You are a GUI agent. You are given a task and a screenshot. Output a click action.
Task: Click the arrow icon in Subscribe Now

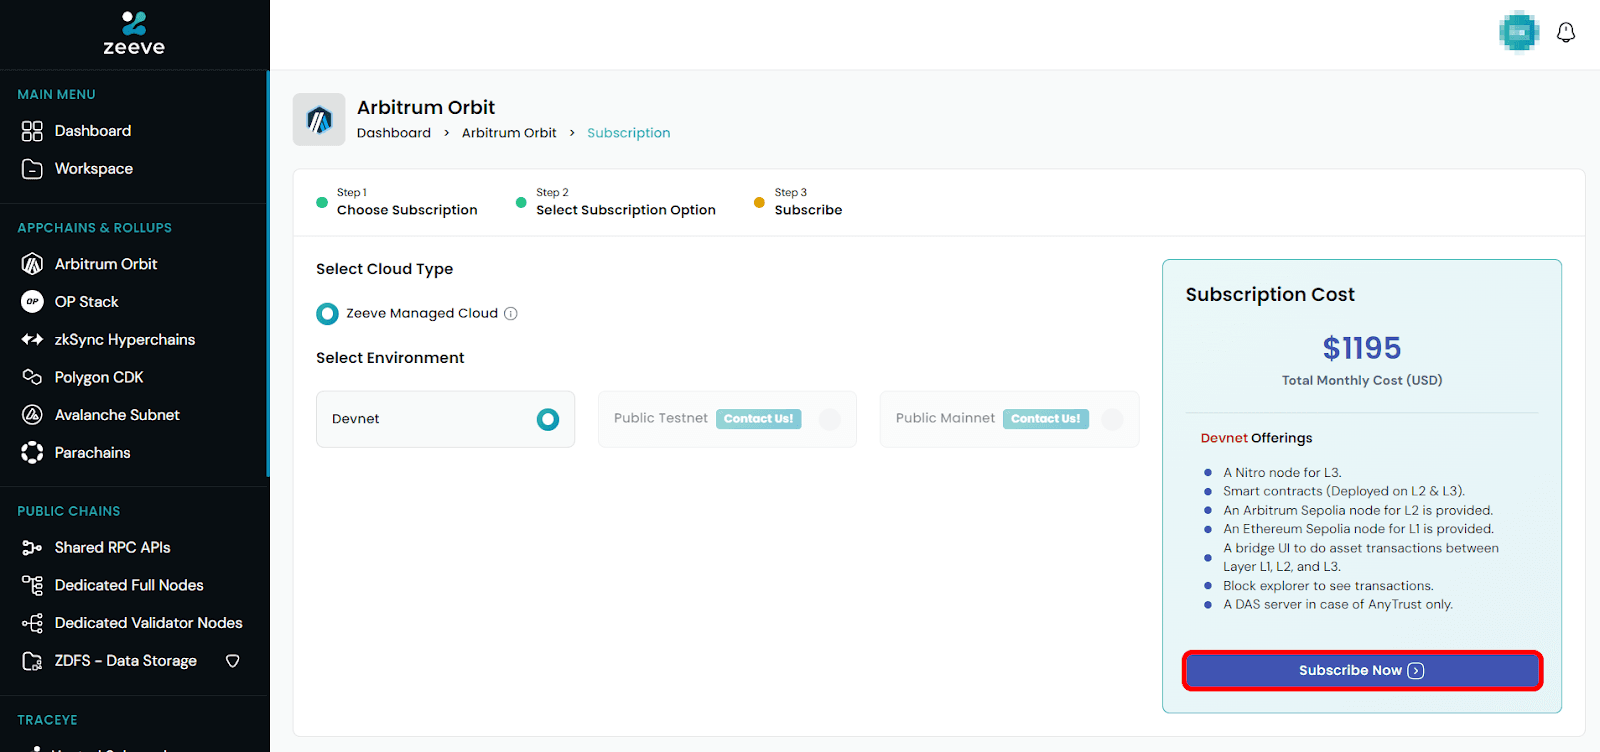tap(1416, 671)
